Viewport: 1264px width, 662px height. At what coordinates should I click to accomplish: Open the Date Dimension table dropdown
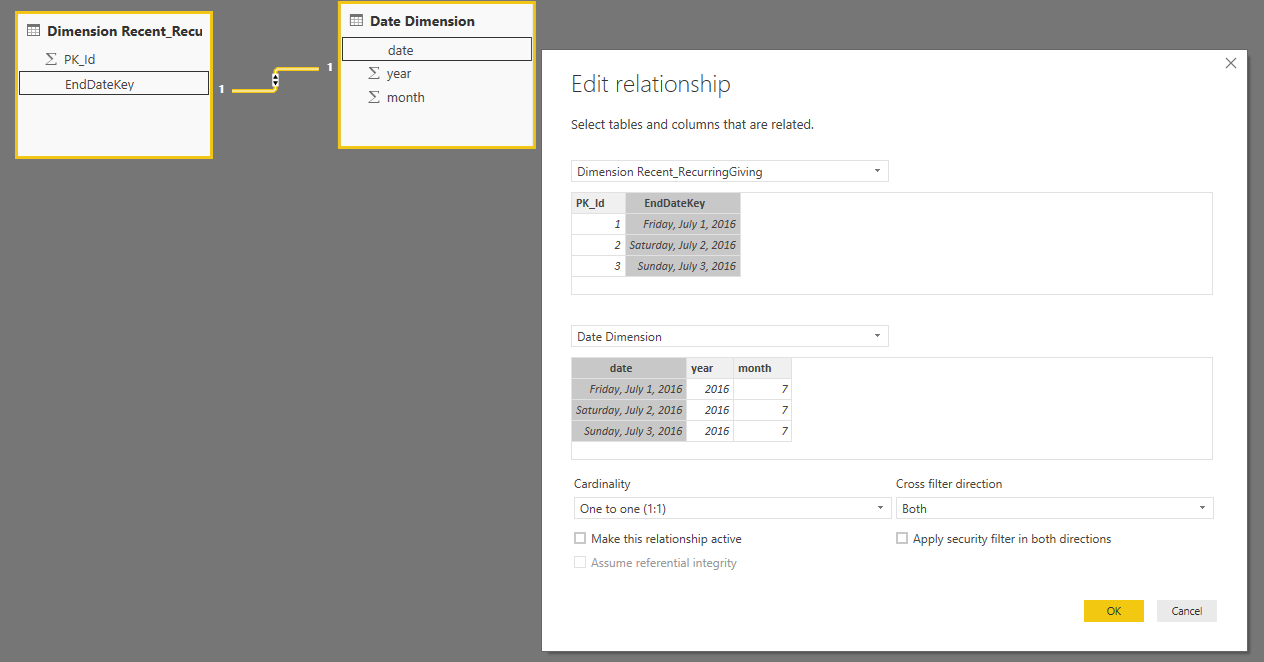pyautogui.click(x=730, y=336)
